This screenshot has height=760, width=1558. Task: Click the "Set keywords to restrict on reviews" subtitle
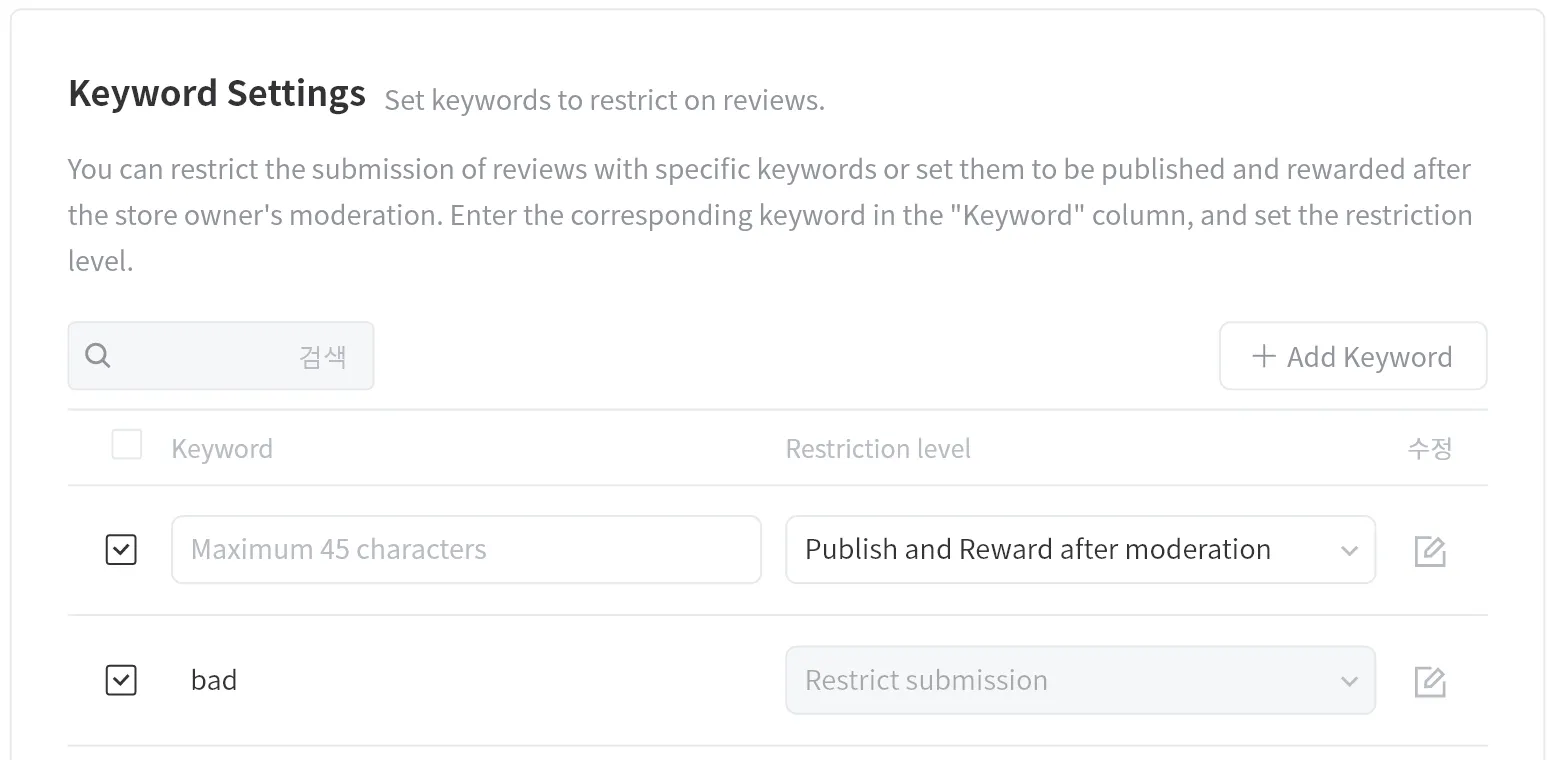[x=604, y=101]
